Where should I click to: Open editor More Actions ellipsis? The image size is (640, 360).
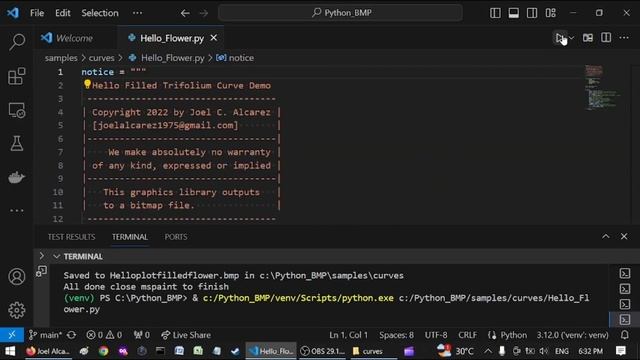point(624,38)
